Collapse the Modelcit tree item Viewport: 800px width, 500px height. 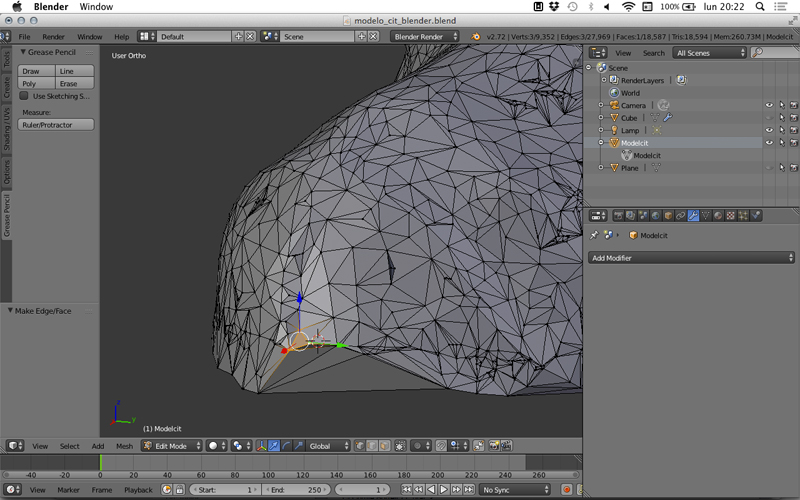point(601,143)
